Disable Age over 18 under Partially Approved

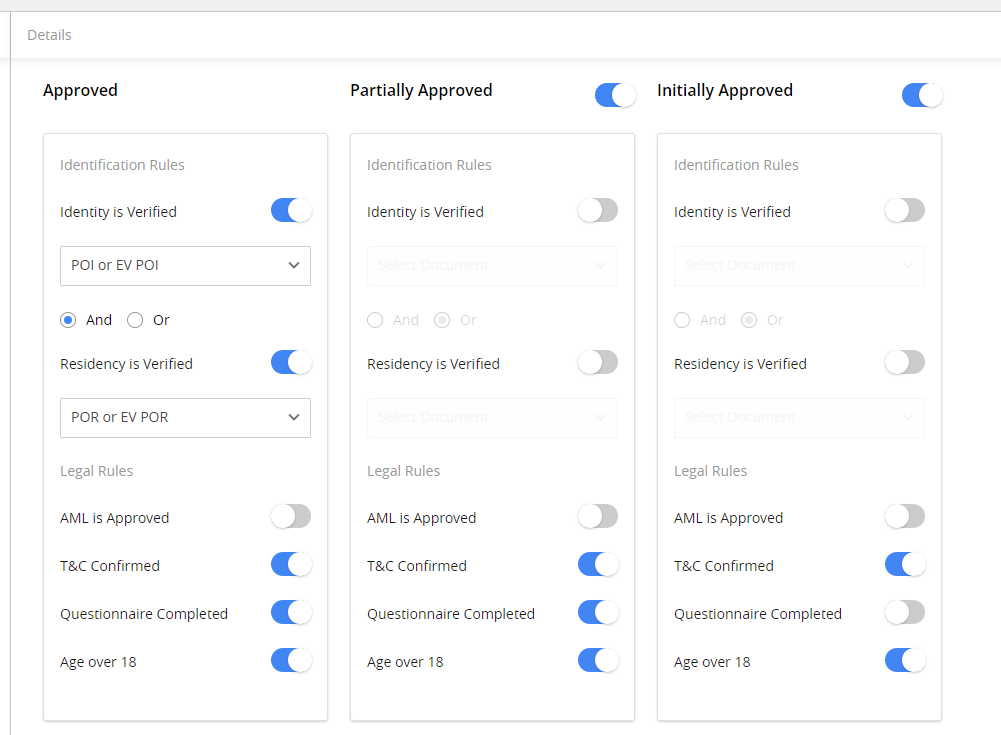[x=597, y=660]
